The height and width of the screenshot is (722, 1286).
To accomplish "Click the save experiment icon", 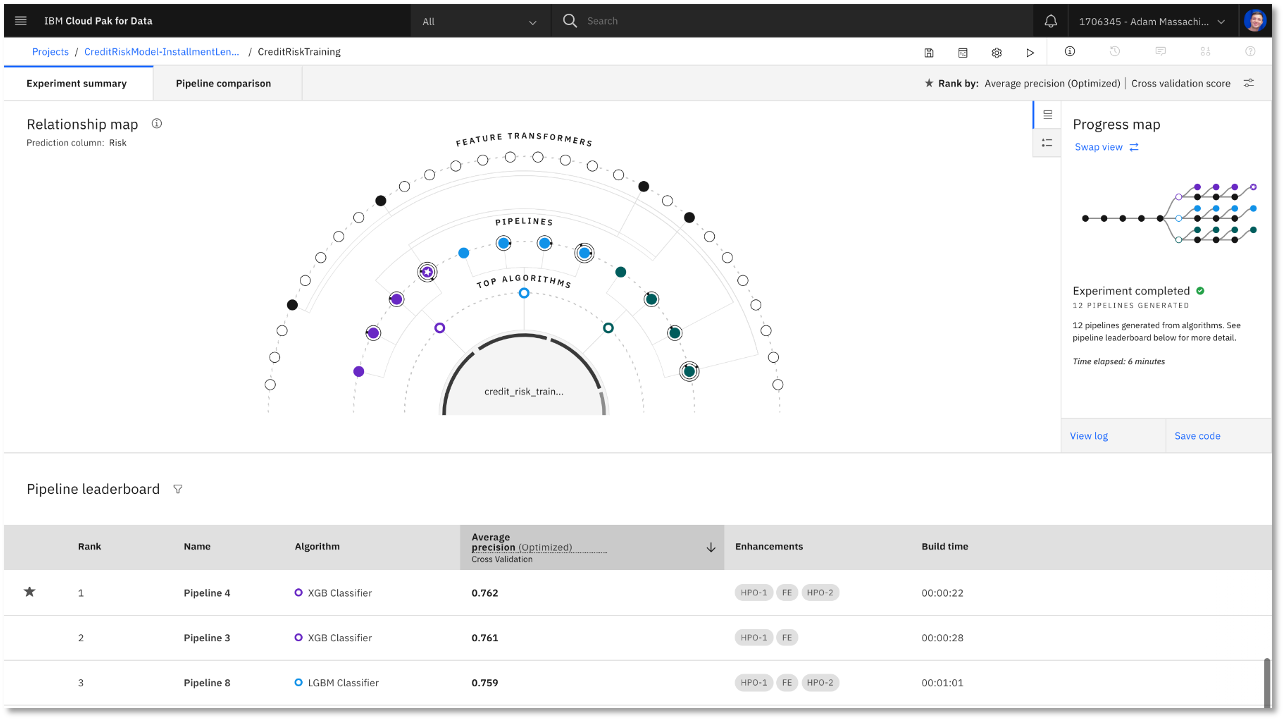I will (929, 52).
